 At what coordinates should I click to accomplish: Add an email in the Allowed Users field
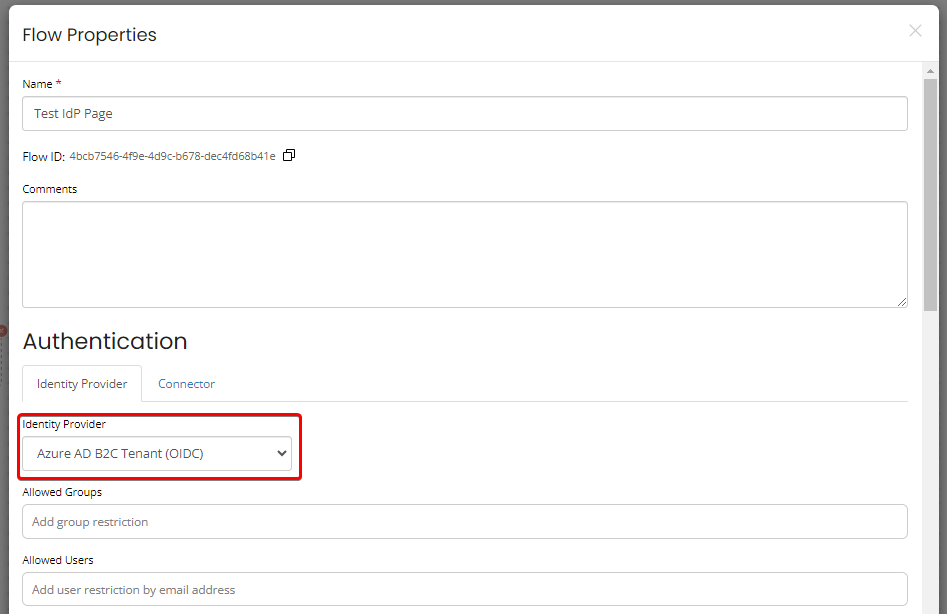tap(465, 589)
